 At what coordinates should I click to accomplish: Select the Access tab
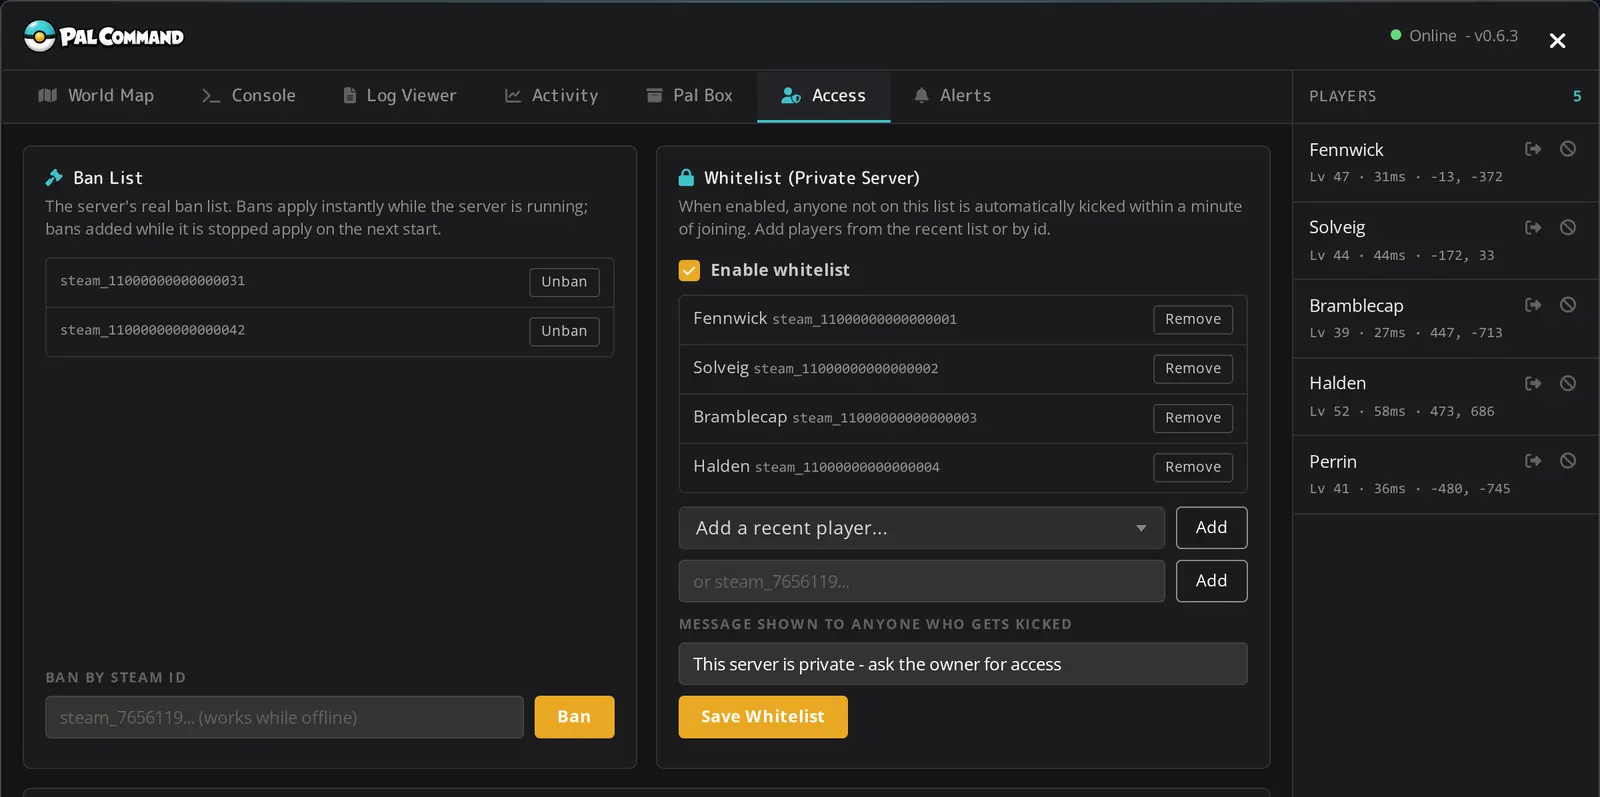(823, 96)
